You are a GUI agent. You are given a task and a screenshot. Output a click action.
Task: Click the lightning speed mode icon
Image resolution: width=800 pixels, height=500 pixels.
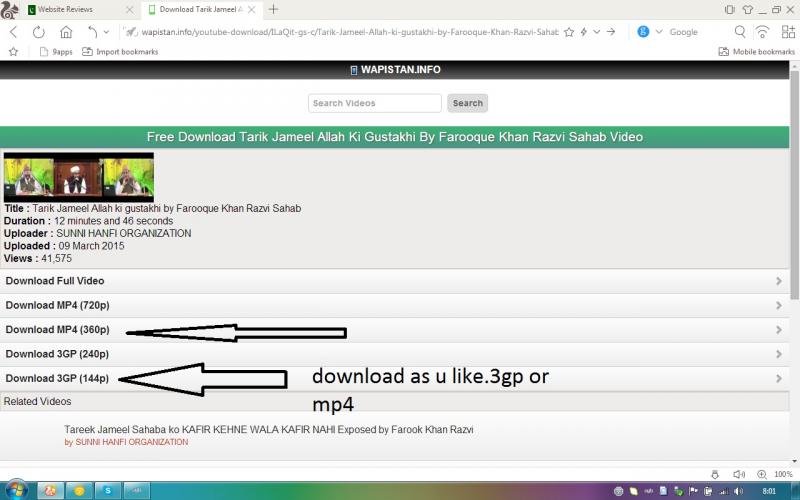[x=584, y=32]
